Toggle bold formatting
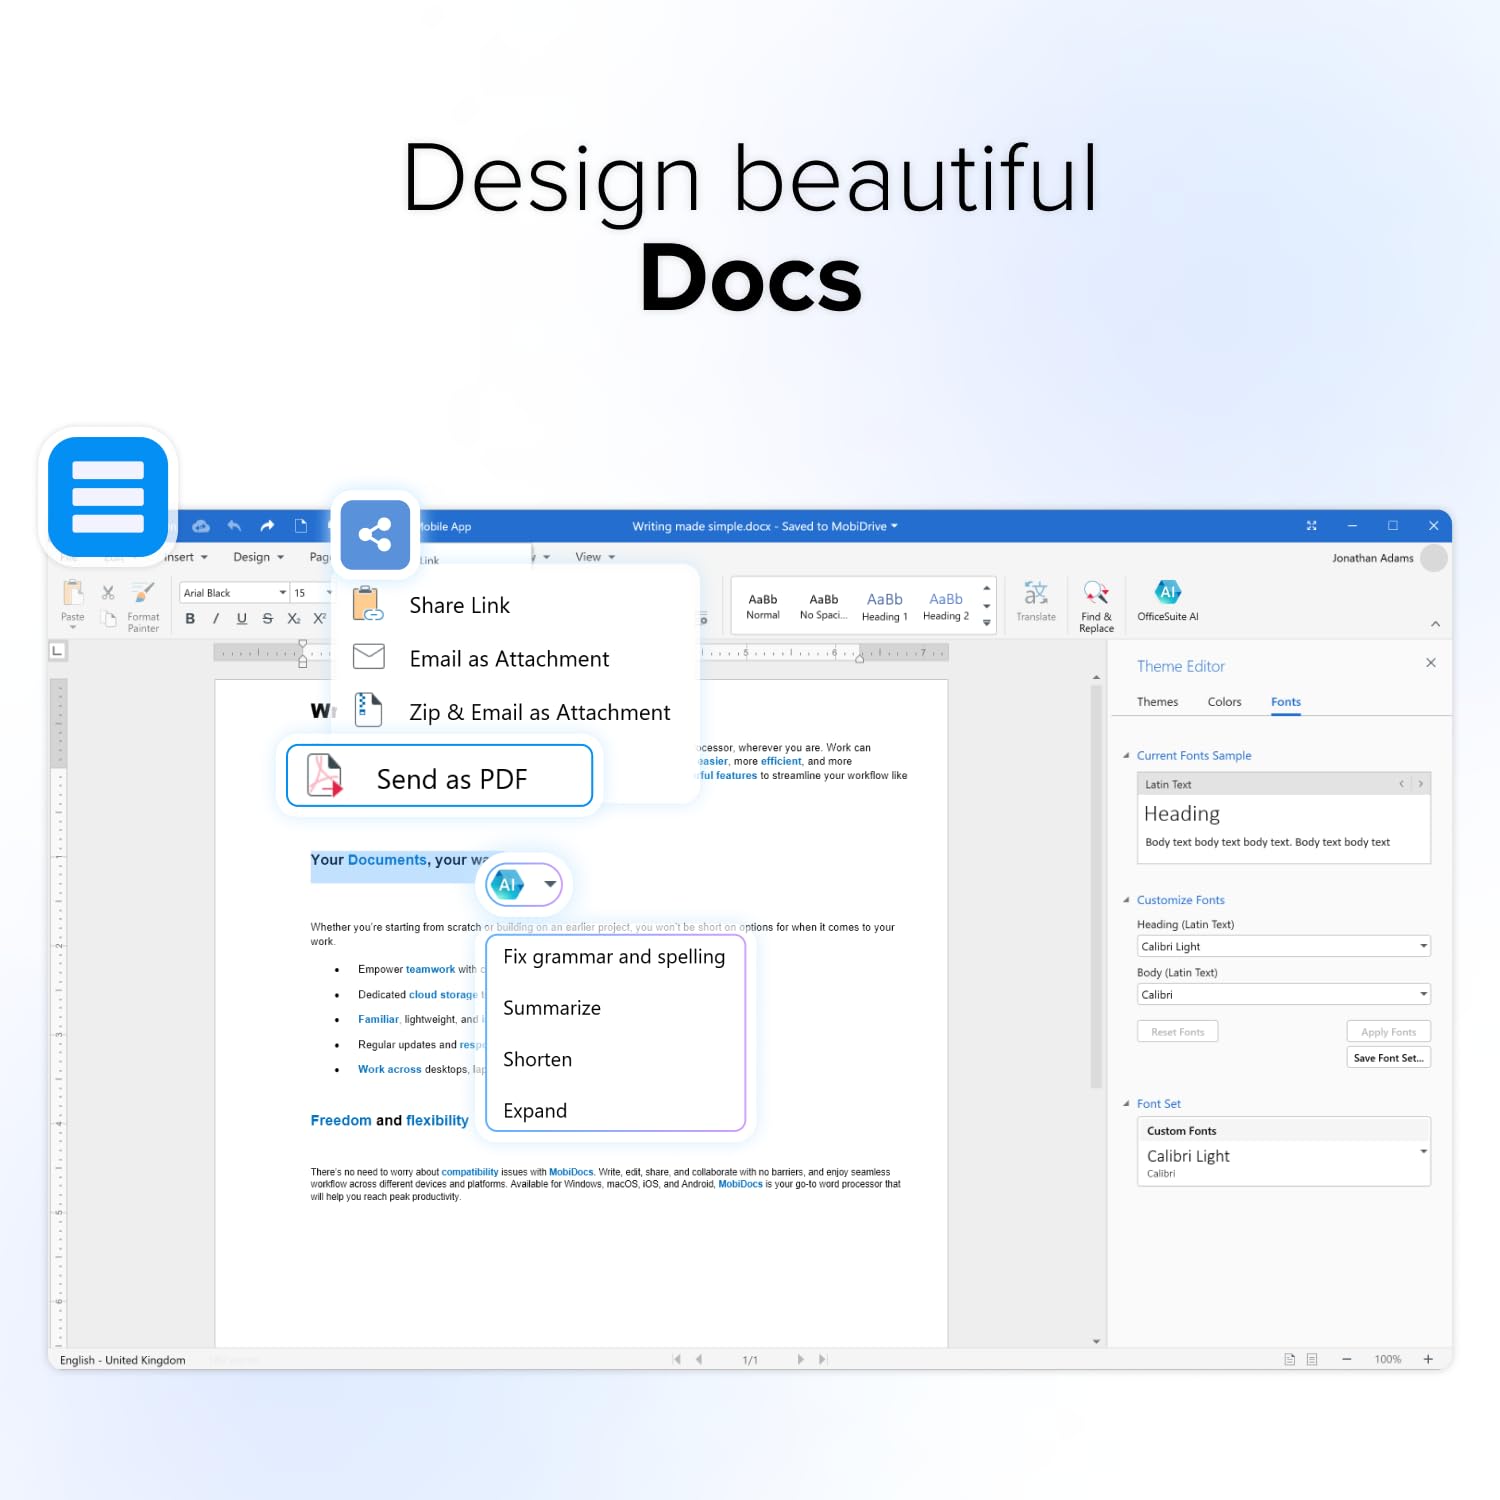The image size is (1500, 1500). [x=190, y=619]
